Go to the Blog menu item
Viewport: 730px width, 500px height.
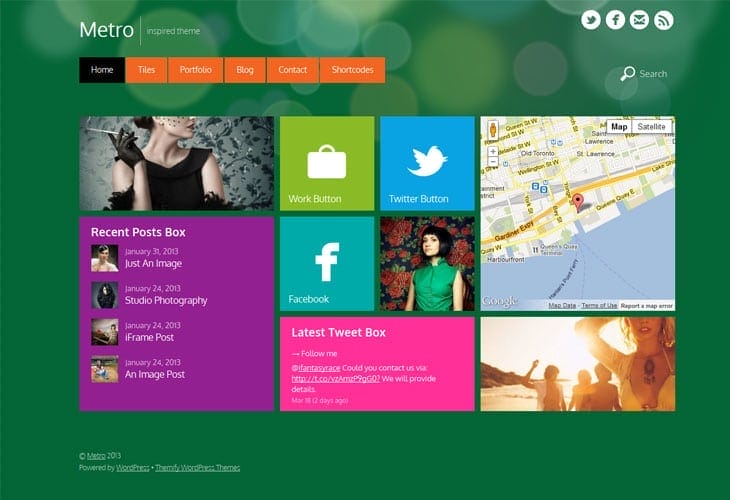[x=245, y=70]
